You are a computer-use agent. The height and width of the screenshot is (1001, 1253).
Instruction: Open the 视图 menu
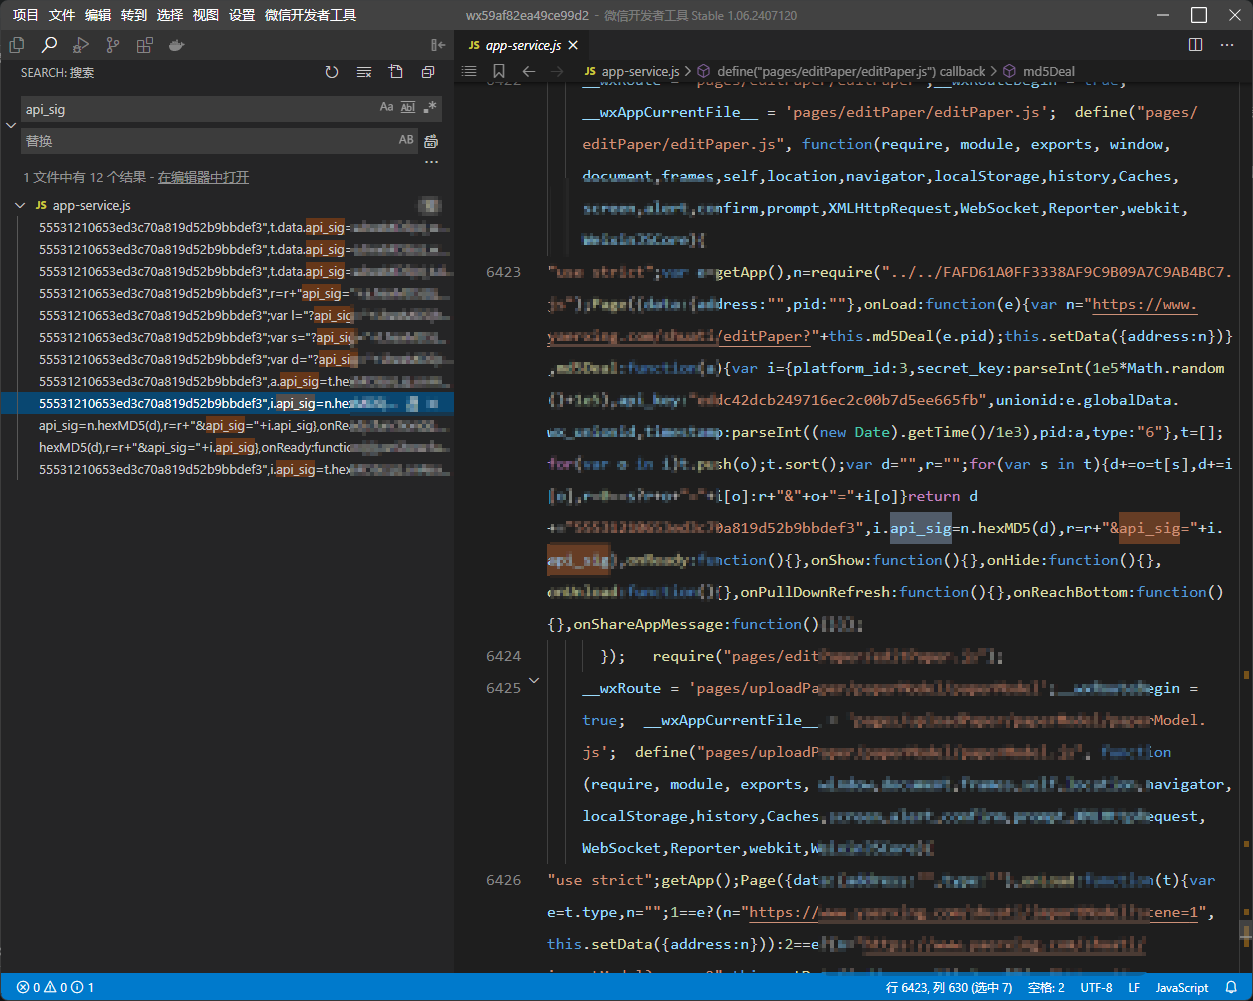pyautogui.click(x=206, y=15)
